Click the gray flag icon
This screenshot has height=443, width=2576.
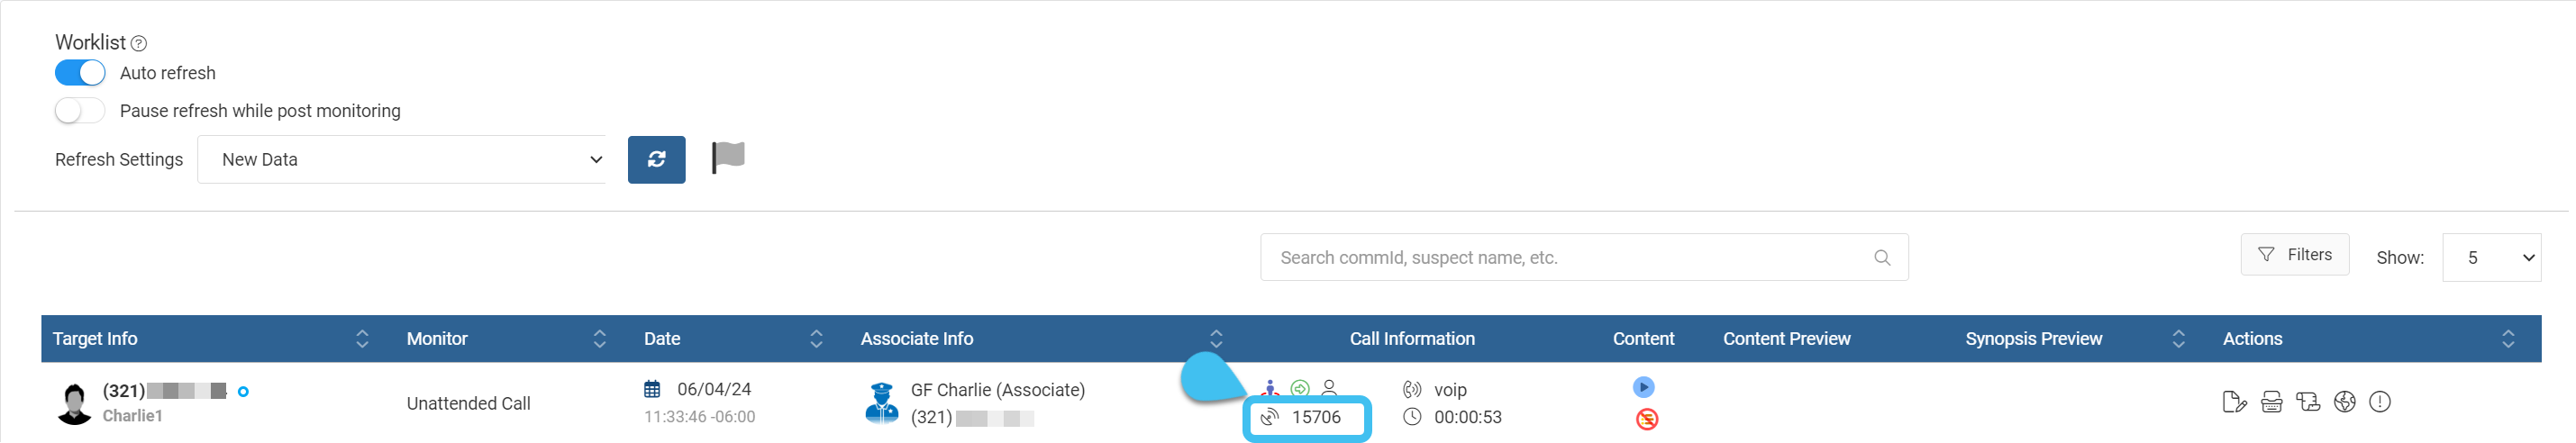point(728,157)
